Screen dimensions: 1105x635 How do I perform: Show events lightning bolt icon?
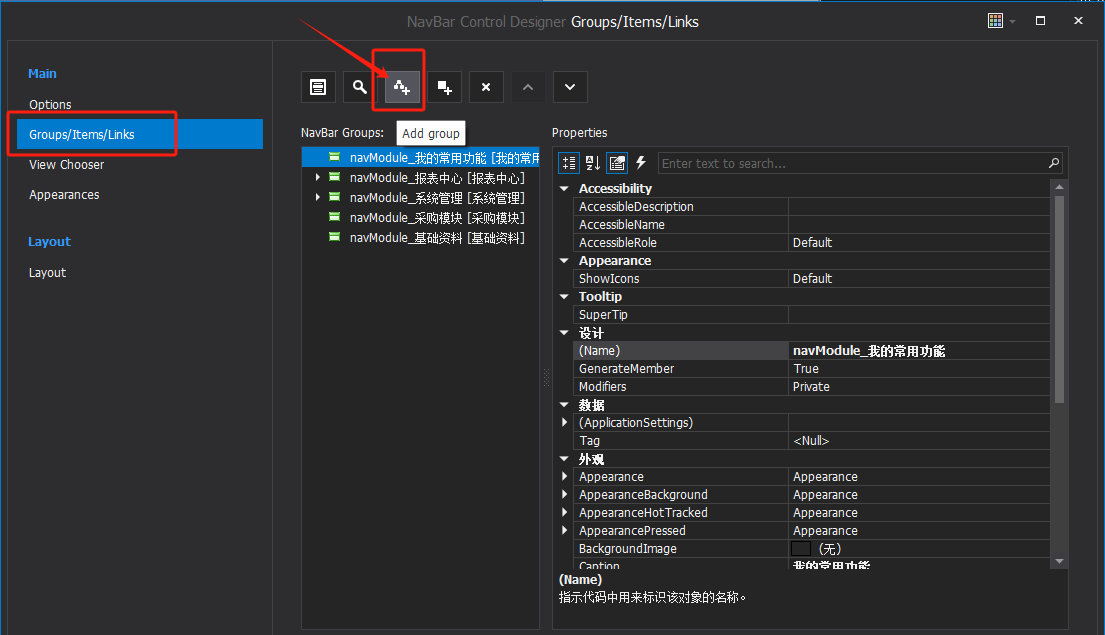coord(641,163)
